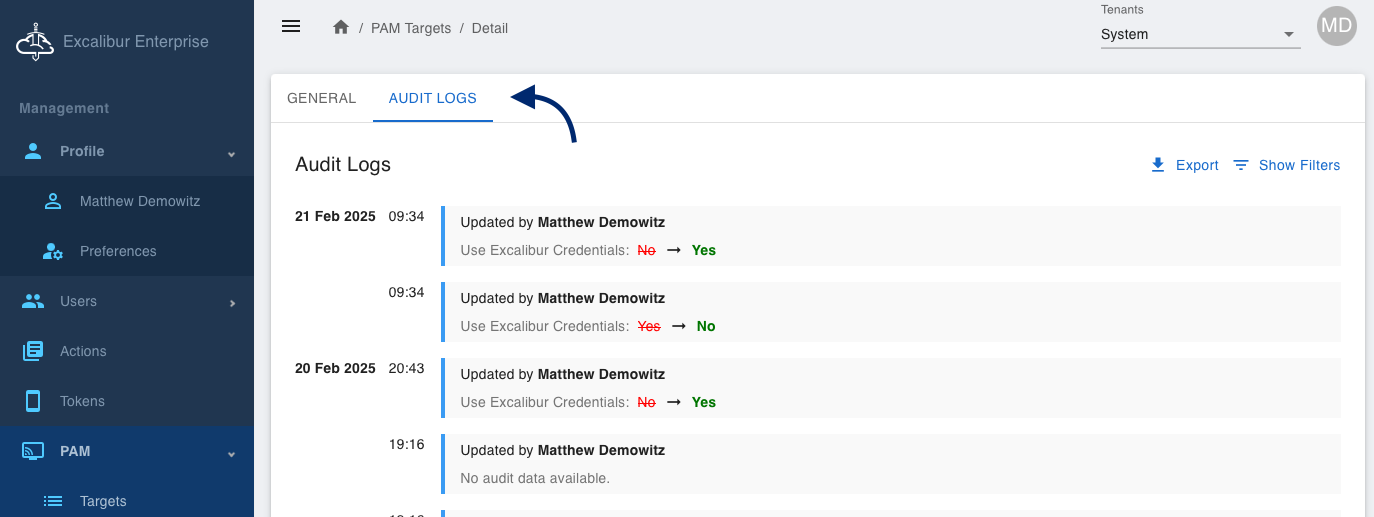This screenshot has height=517, width=1374.
Task: Collapse the Profile section
Action: click(231, 152)
